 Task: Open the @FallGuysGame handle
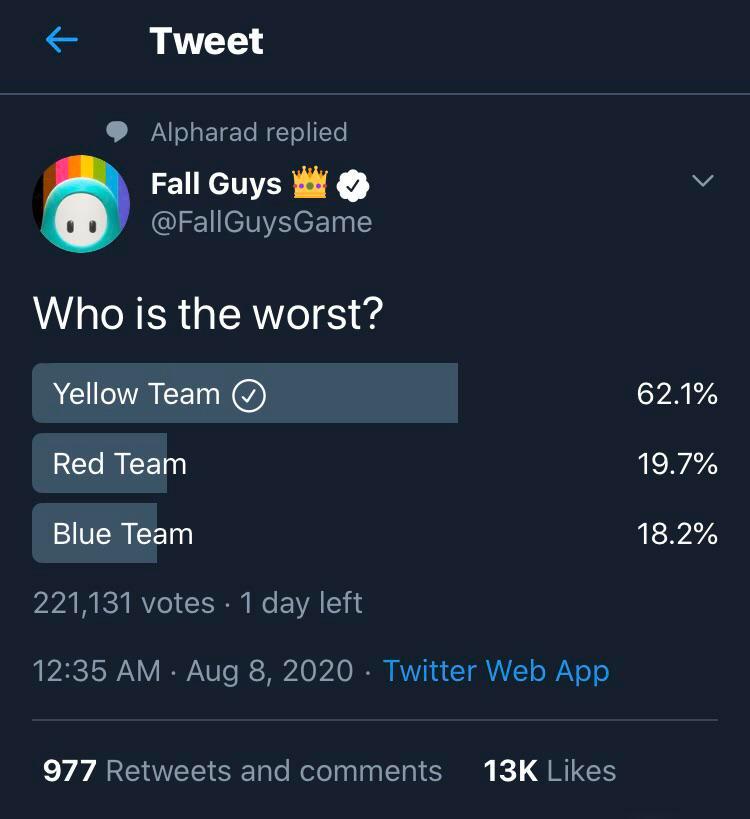pos(261,222)
